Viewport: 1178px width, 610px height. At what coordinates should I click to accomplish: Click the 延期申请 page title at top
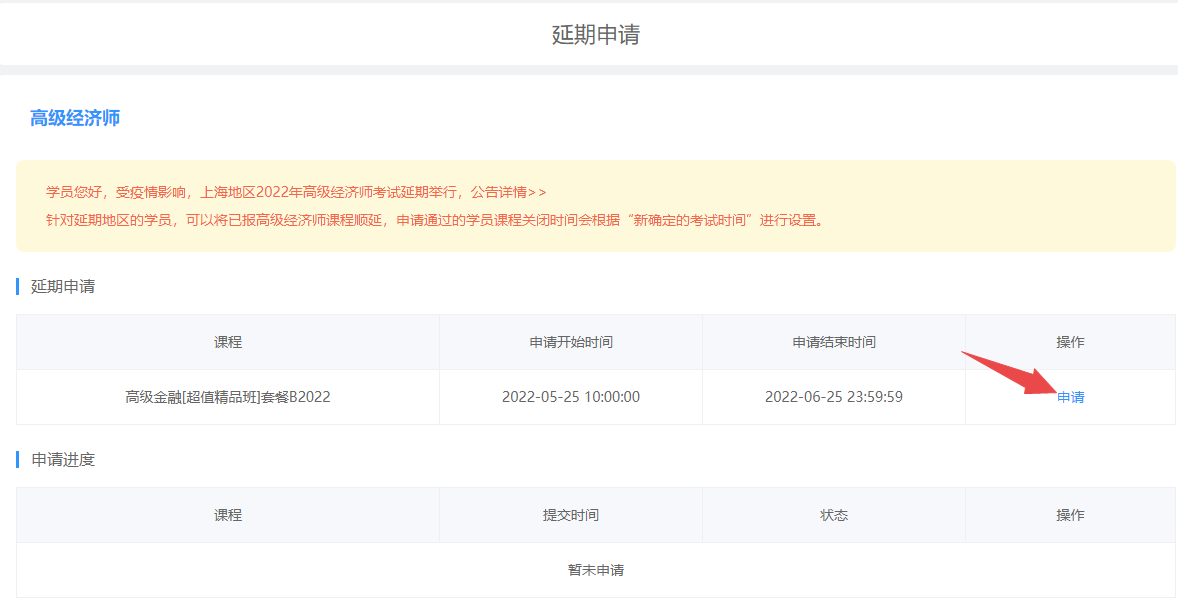[595, 35]
